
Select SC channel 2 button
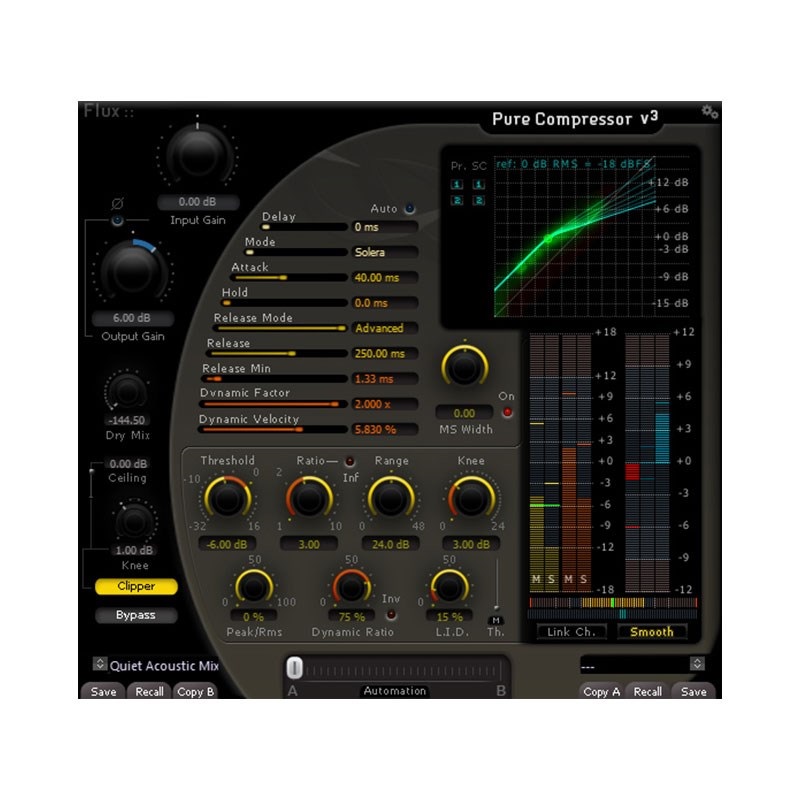point(479,201)
